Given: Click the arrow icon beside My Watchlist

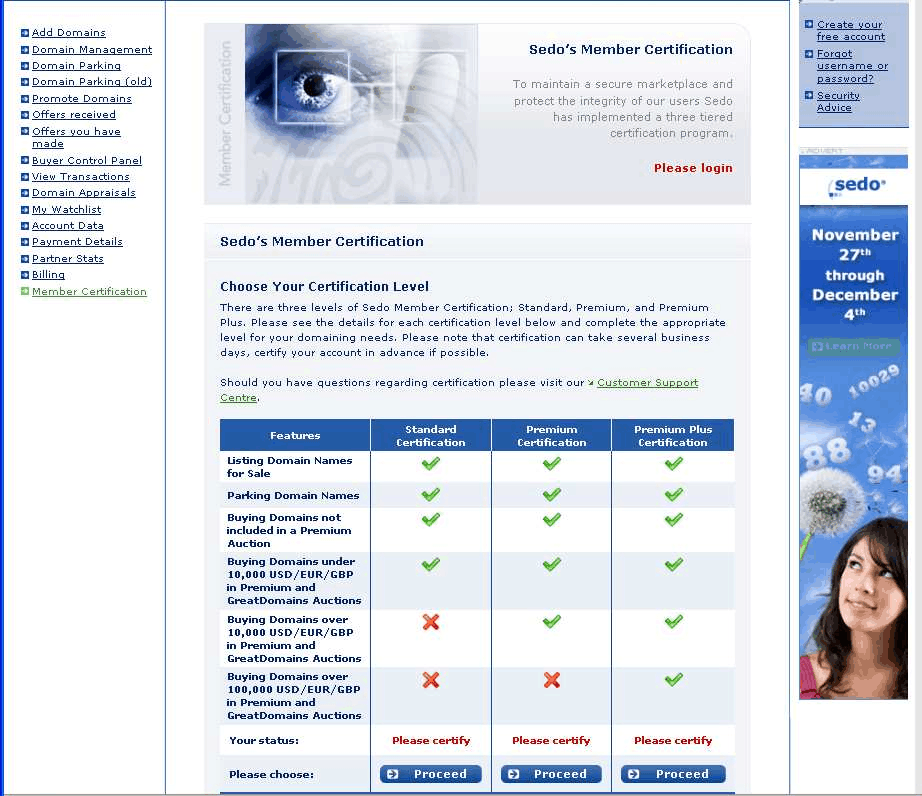Looking at the screenshot, I should [25, 210].
